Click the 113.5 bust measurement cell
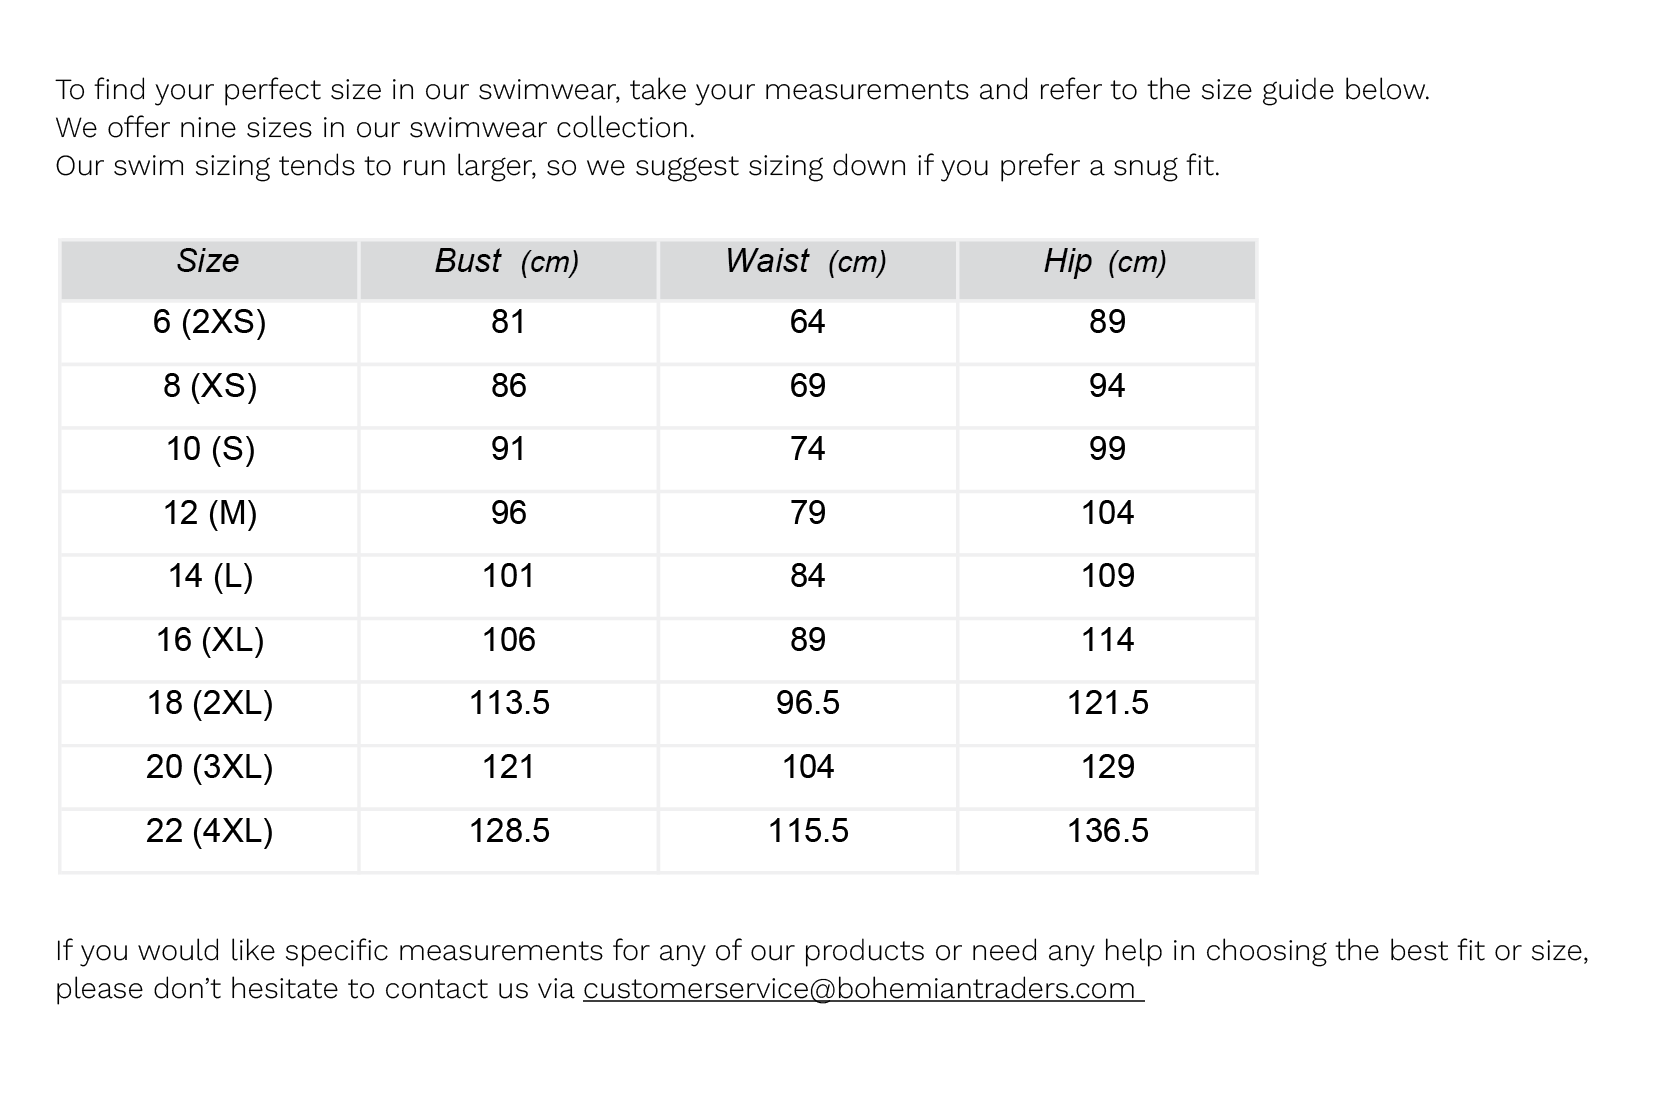 click(509, 703)
